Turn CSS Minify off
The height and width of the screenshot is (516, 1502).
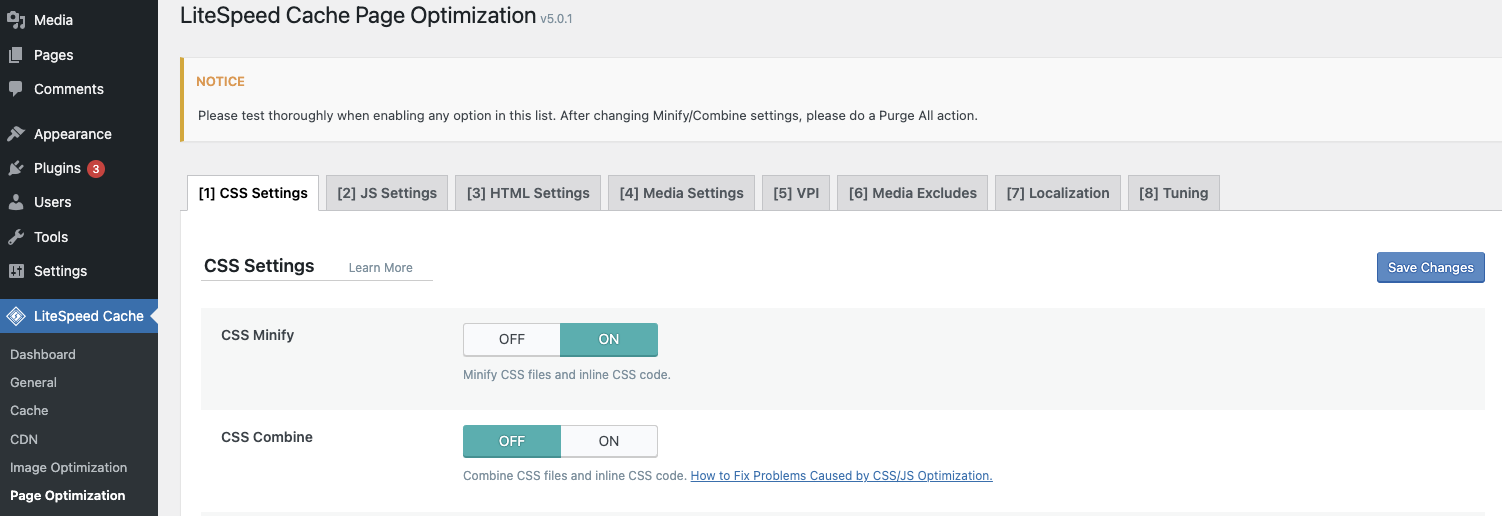point(511,339)
